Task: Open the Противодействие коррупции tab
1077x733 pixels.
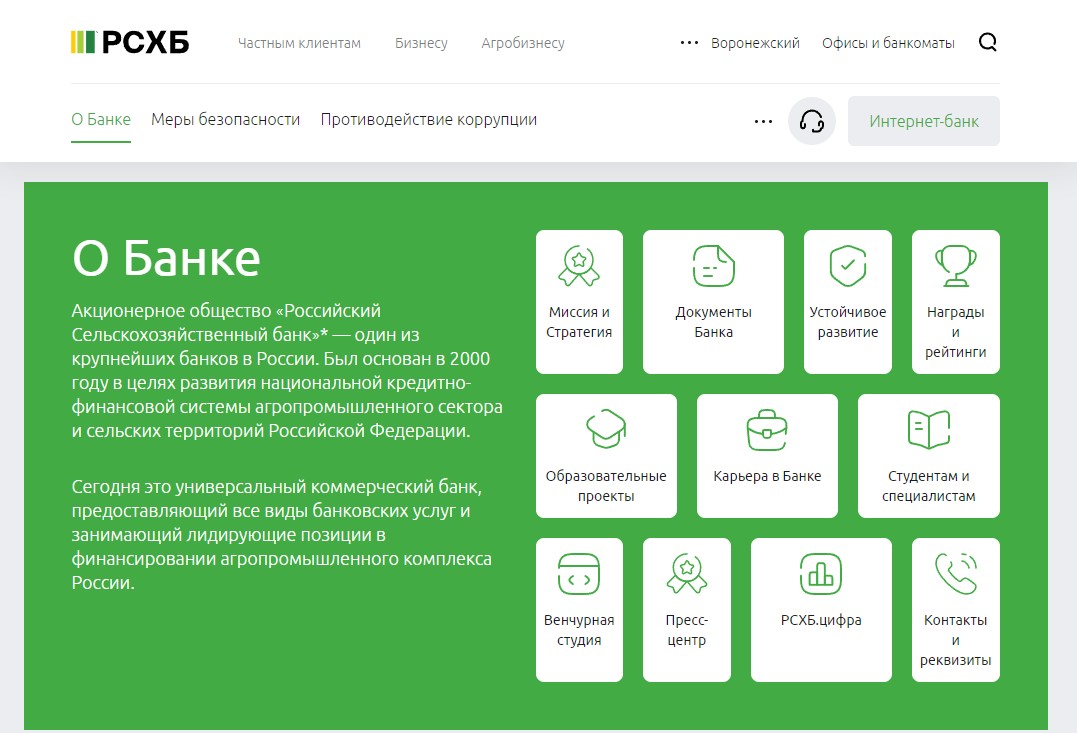Action: click(x=428, y=120)
